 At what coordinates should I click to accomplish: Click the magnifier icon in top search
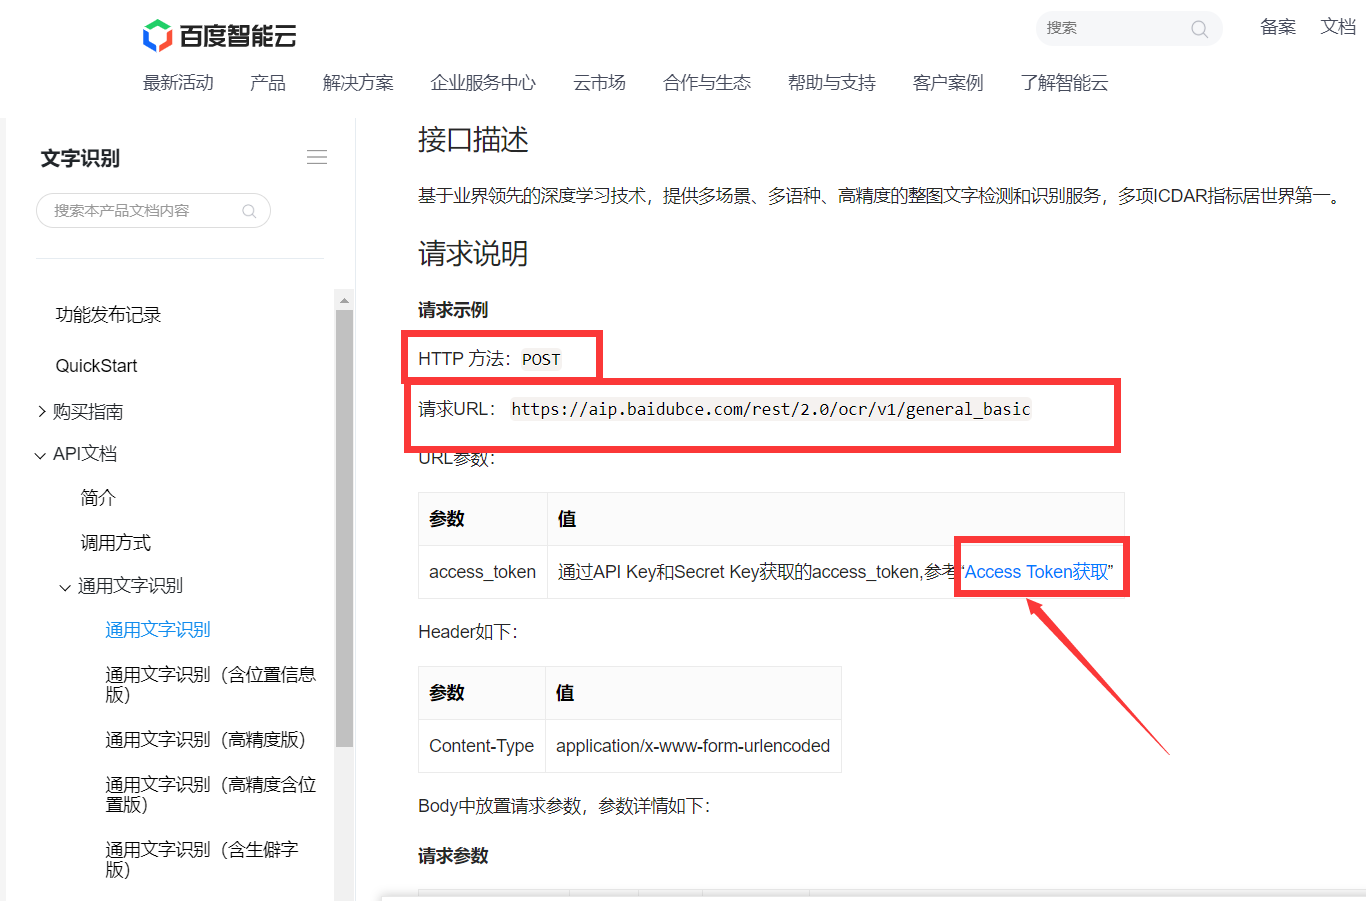[1199, 29]
